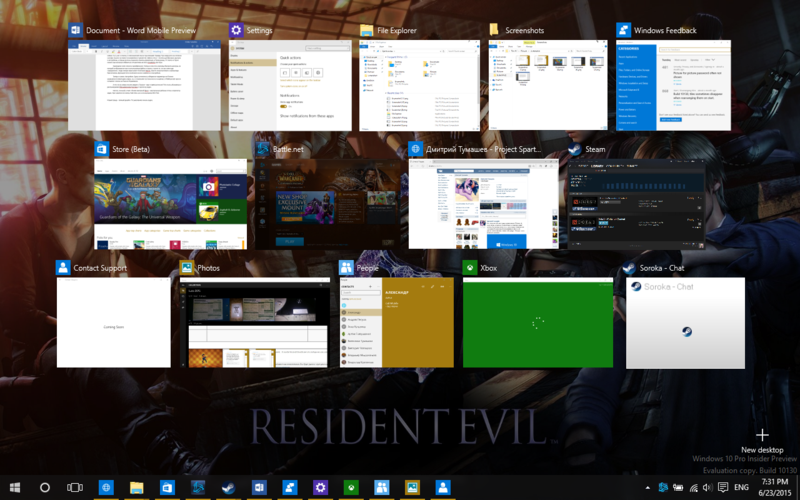Switch to the Soroka - Chat window thumbnail
The height and width of the screenshot is (500, 800).
coord(685,323)
